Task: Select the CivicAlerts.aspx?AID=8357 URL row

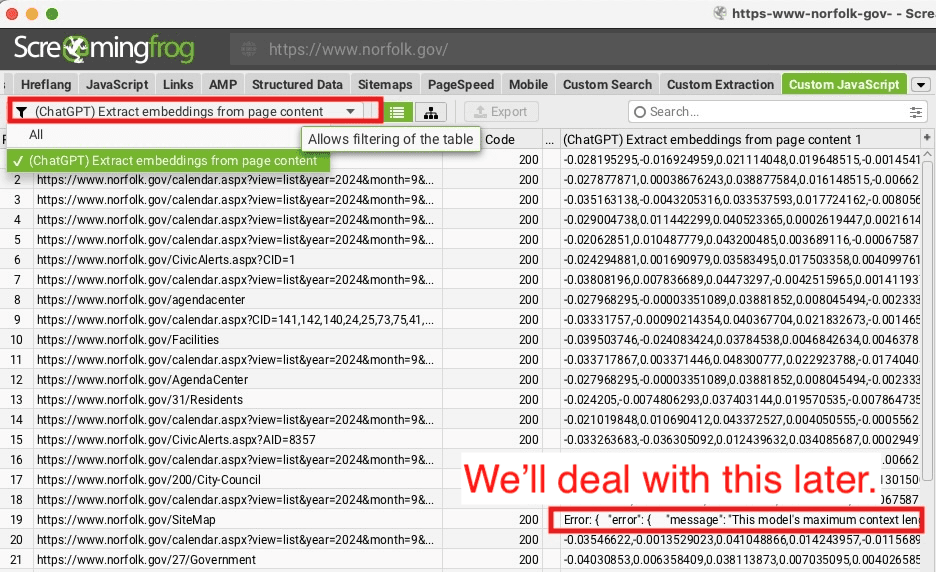Action: [238, 439]
